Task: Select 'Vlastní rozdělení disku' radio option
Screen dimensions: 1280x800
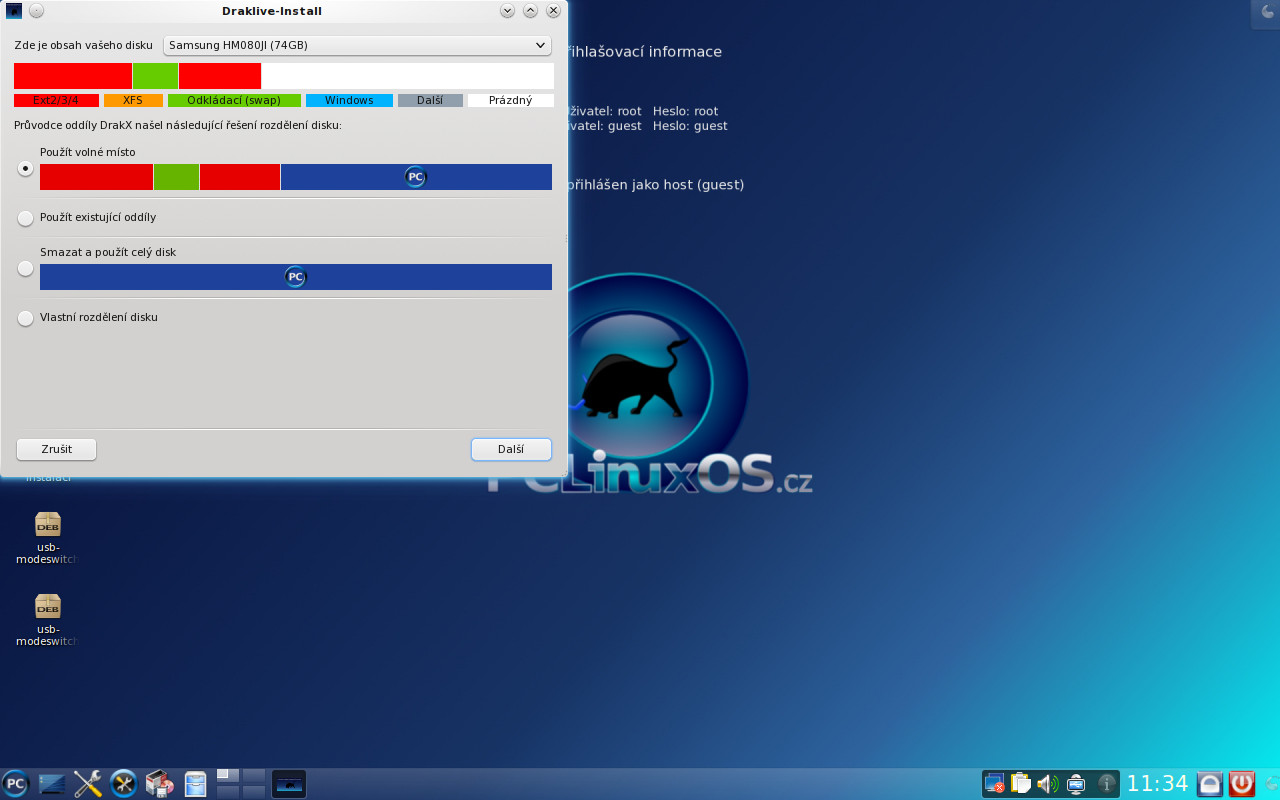Action: [x=26, y=318]
